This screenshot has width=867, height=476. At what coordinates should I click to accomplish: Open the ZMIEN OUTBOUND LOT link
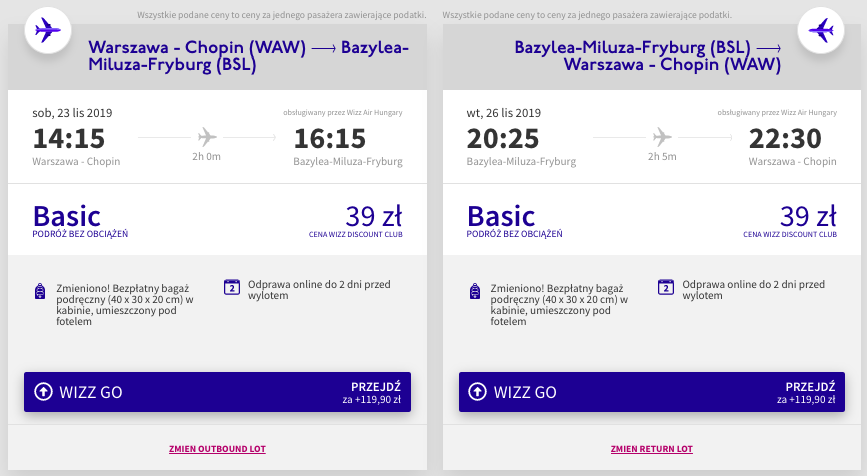(x=217, y=449)
